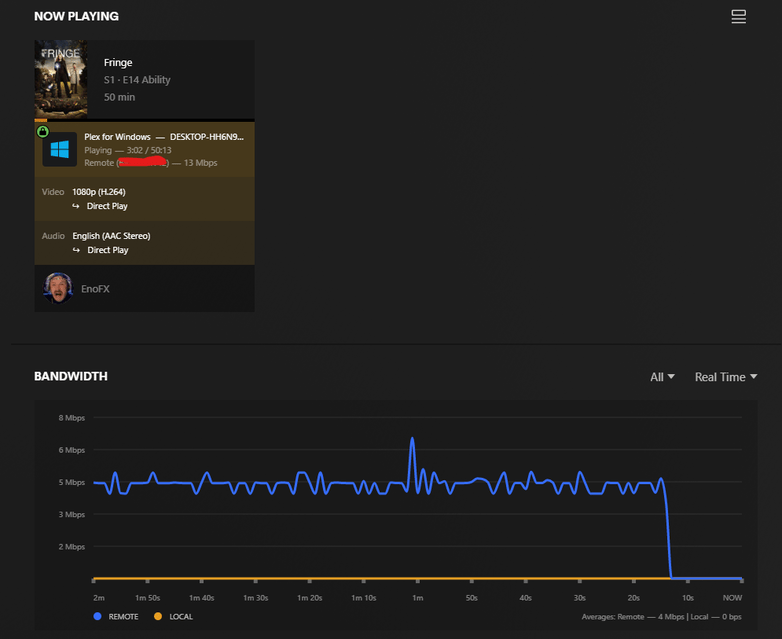This screenshot has height=639, width=782.
Task: Click the orange LOCAL legend dot
Action: [x=158, y=617]
